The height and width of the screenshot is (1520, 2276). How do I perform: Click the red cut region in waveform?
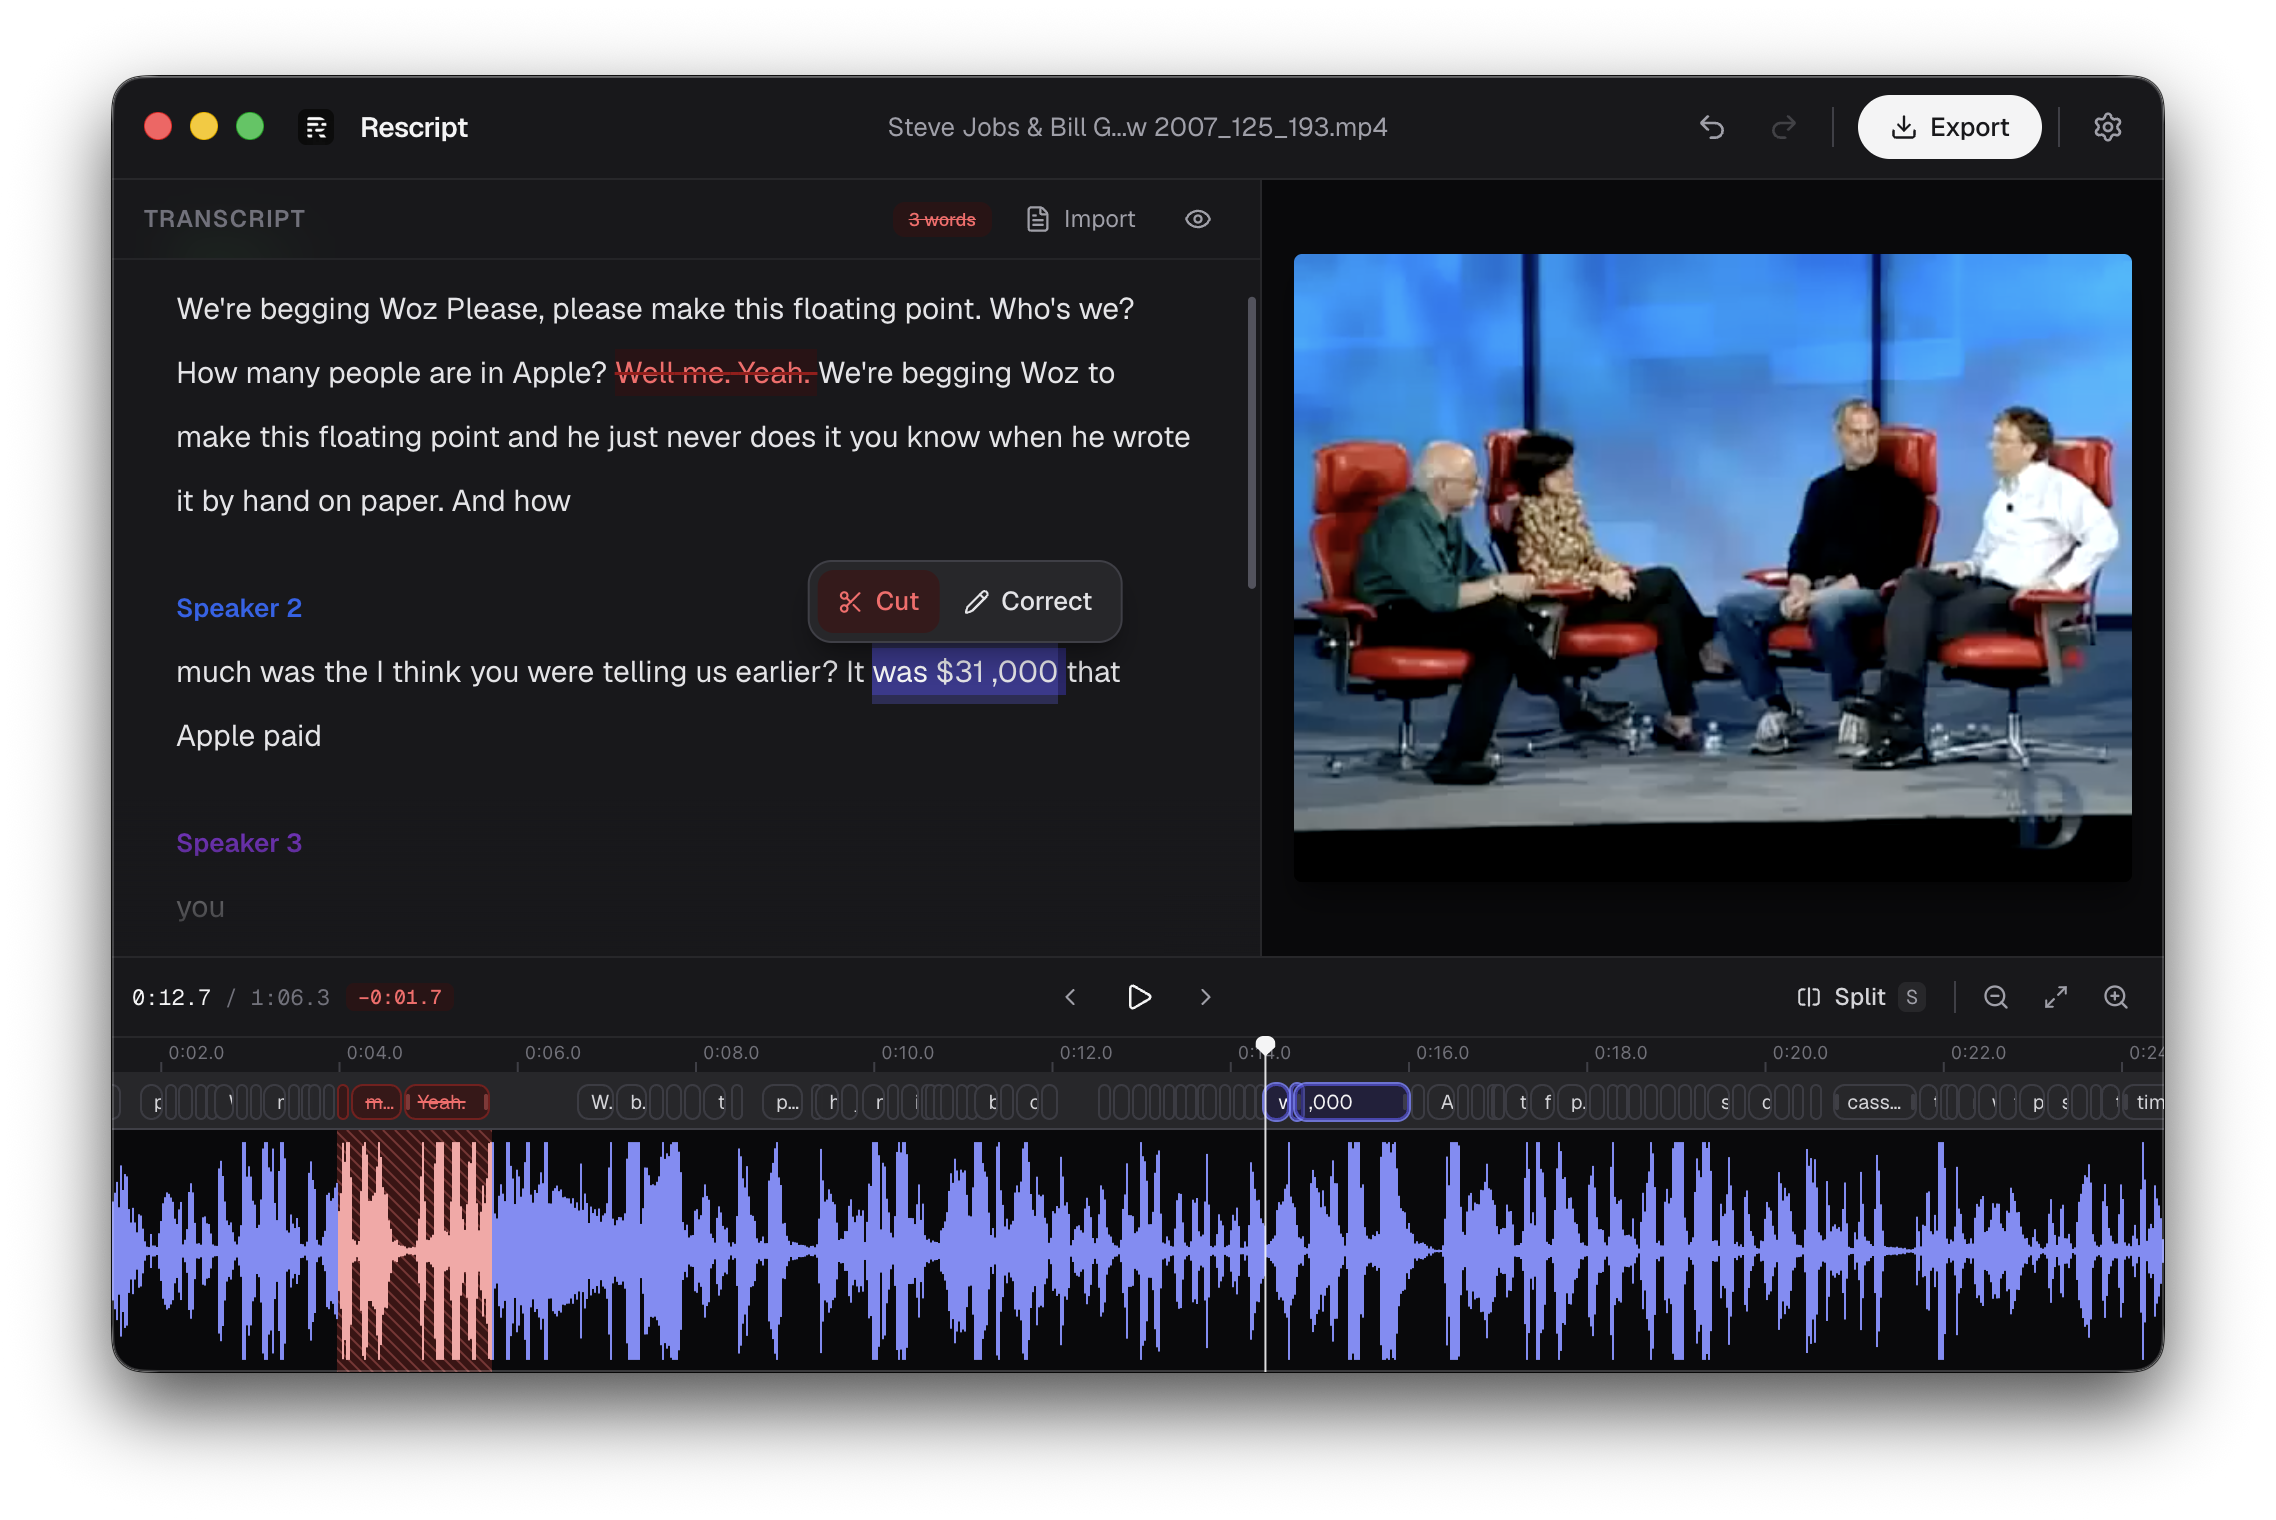pos(414,1250)
